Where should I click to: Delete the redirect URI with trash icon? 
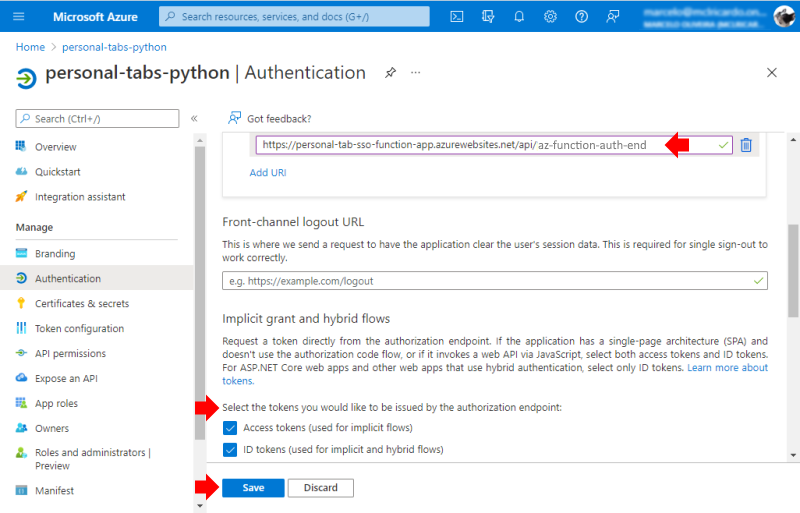[x=746, y=145]
